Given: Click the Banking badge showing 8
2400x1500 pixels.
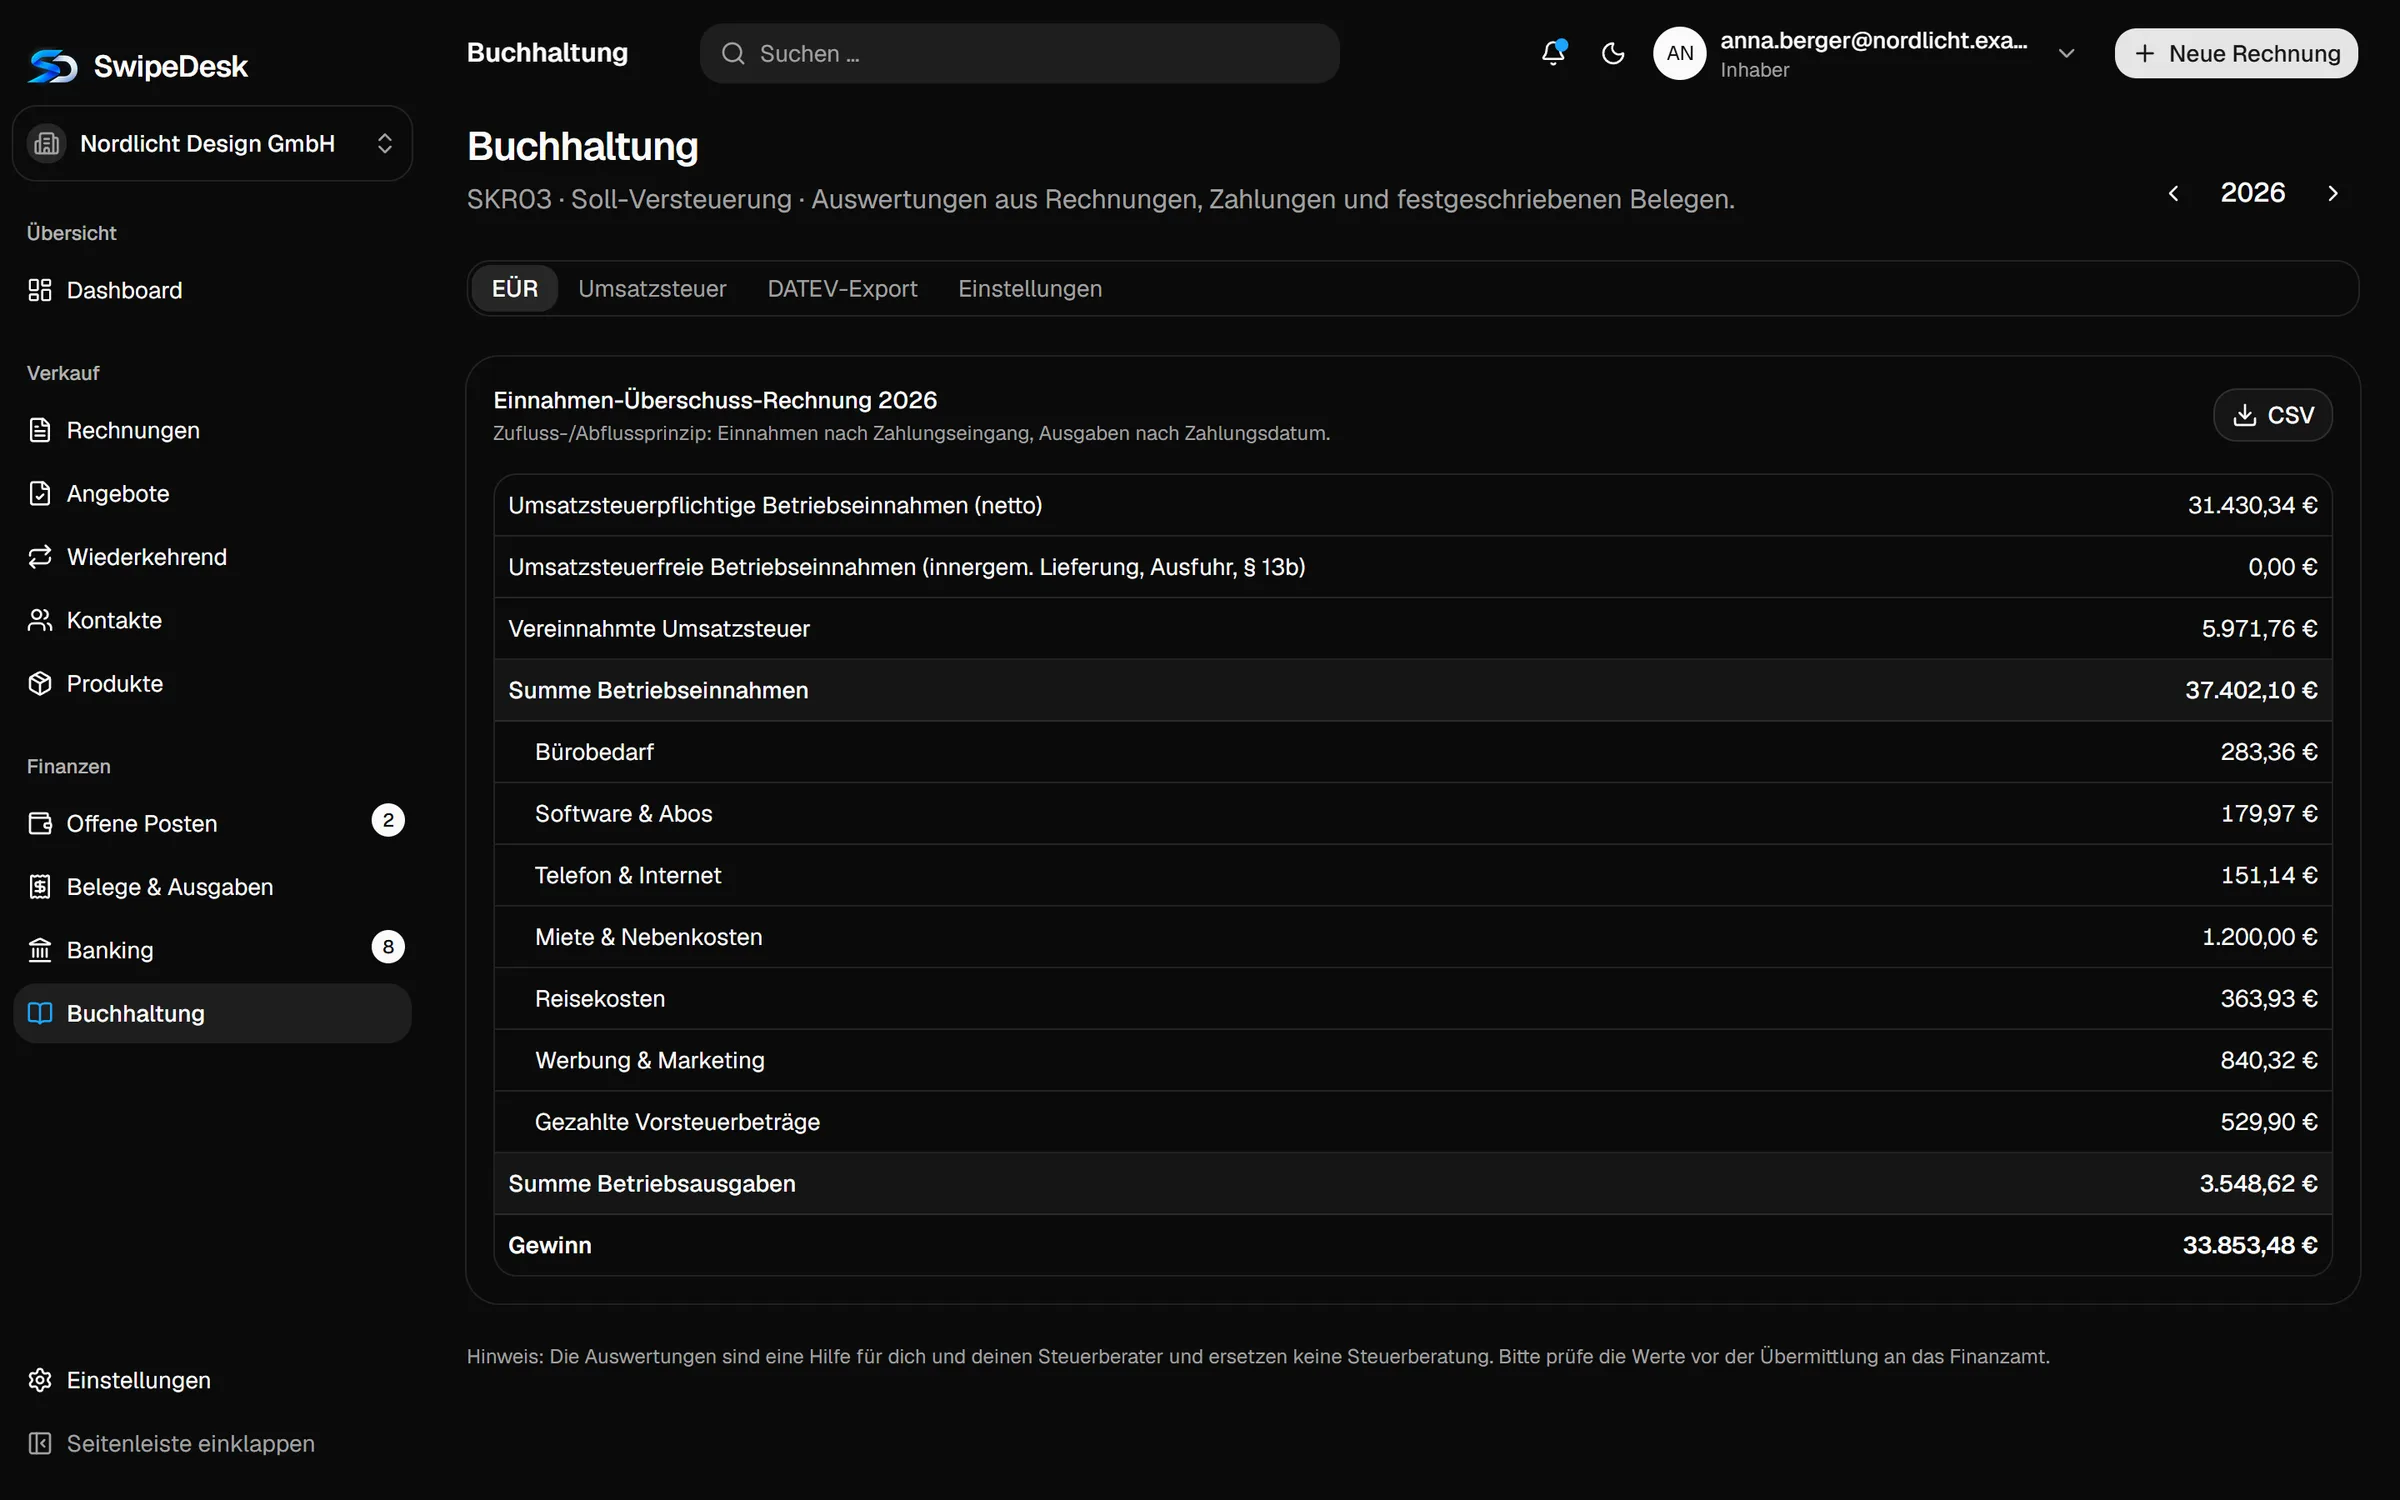Looking at the screenshot, I should click(388, 947).
